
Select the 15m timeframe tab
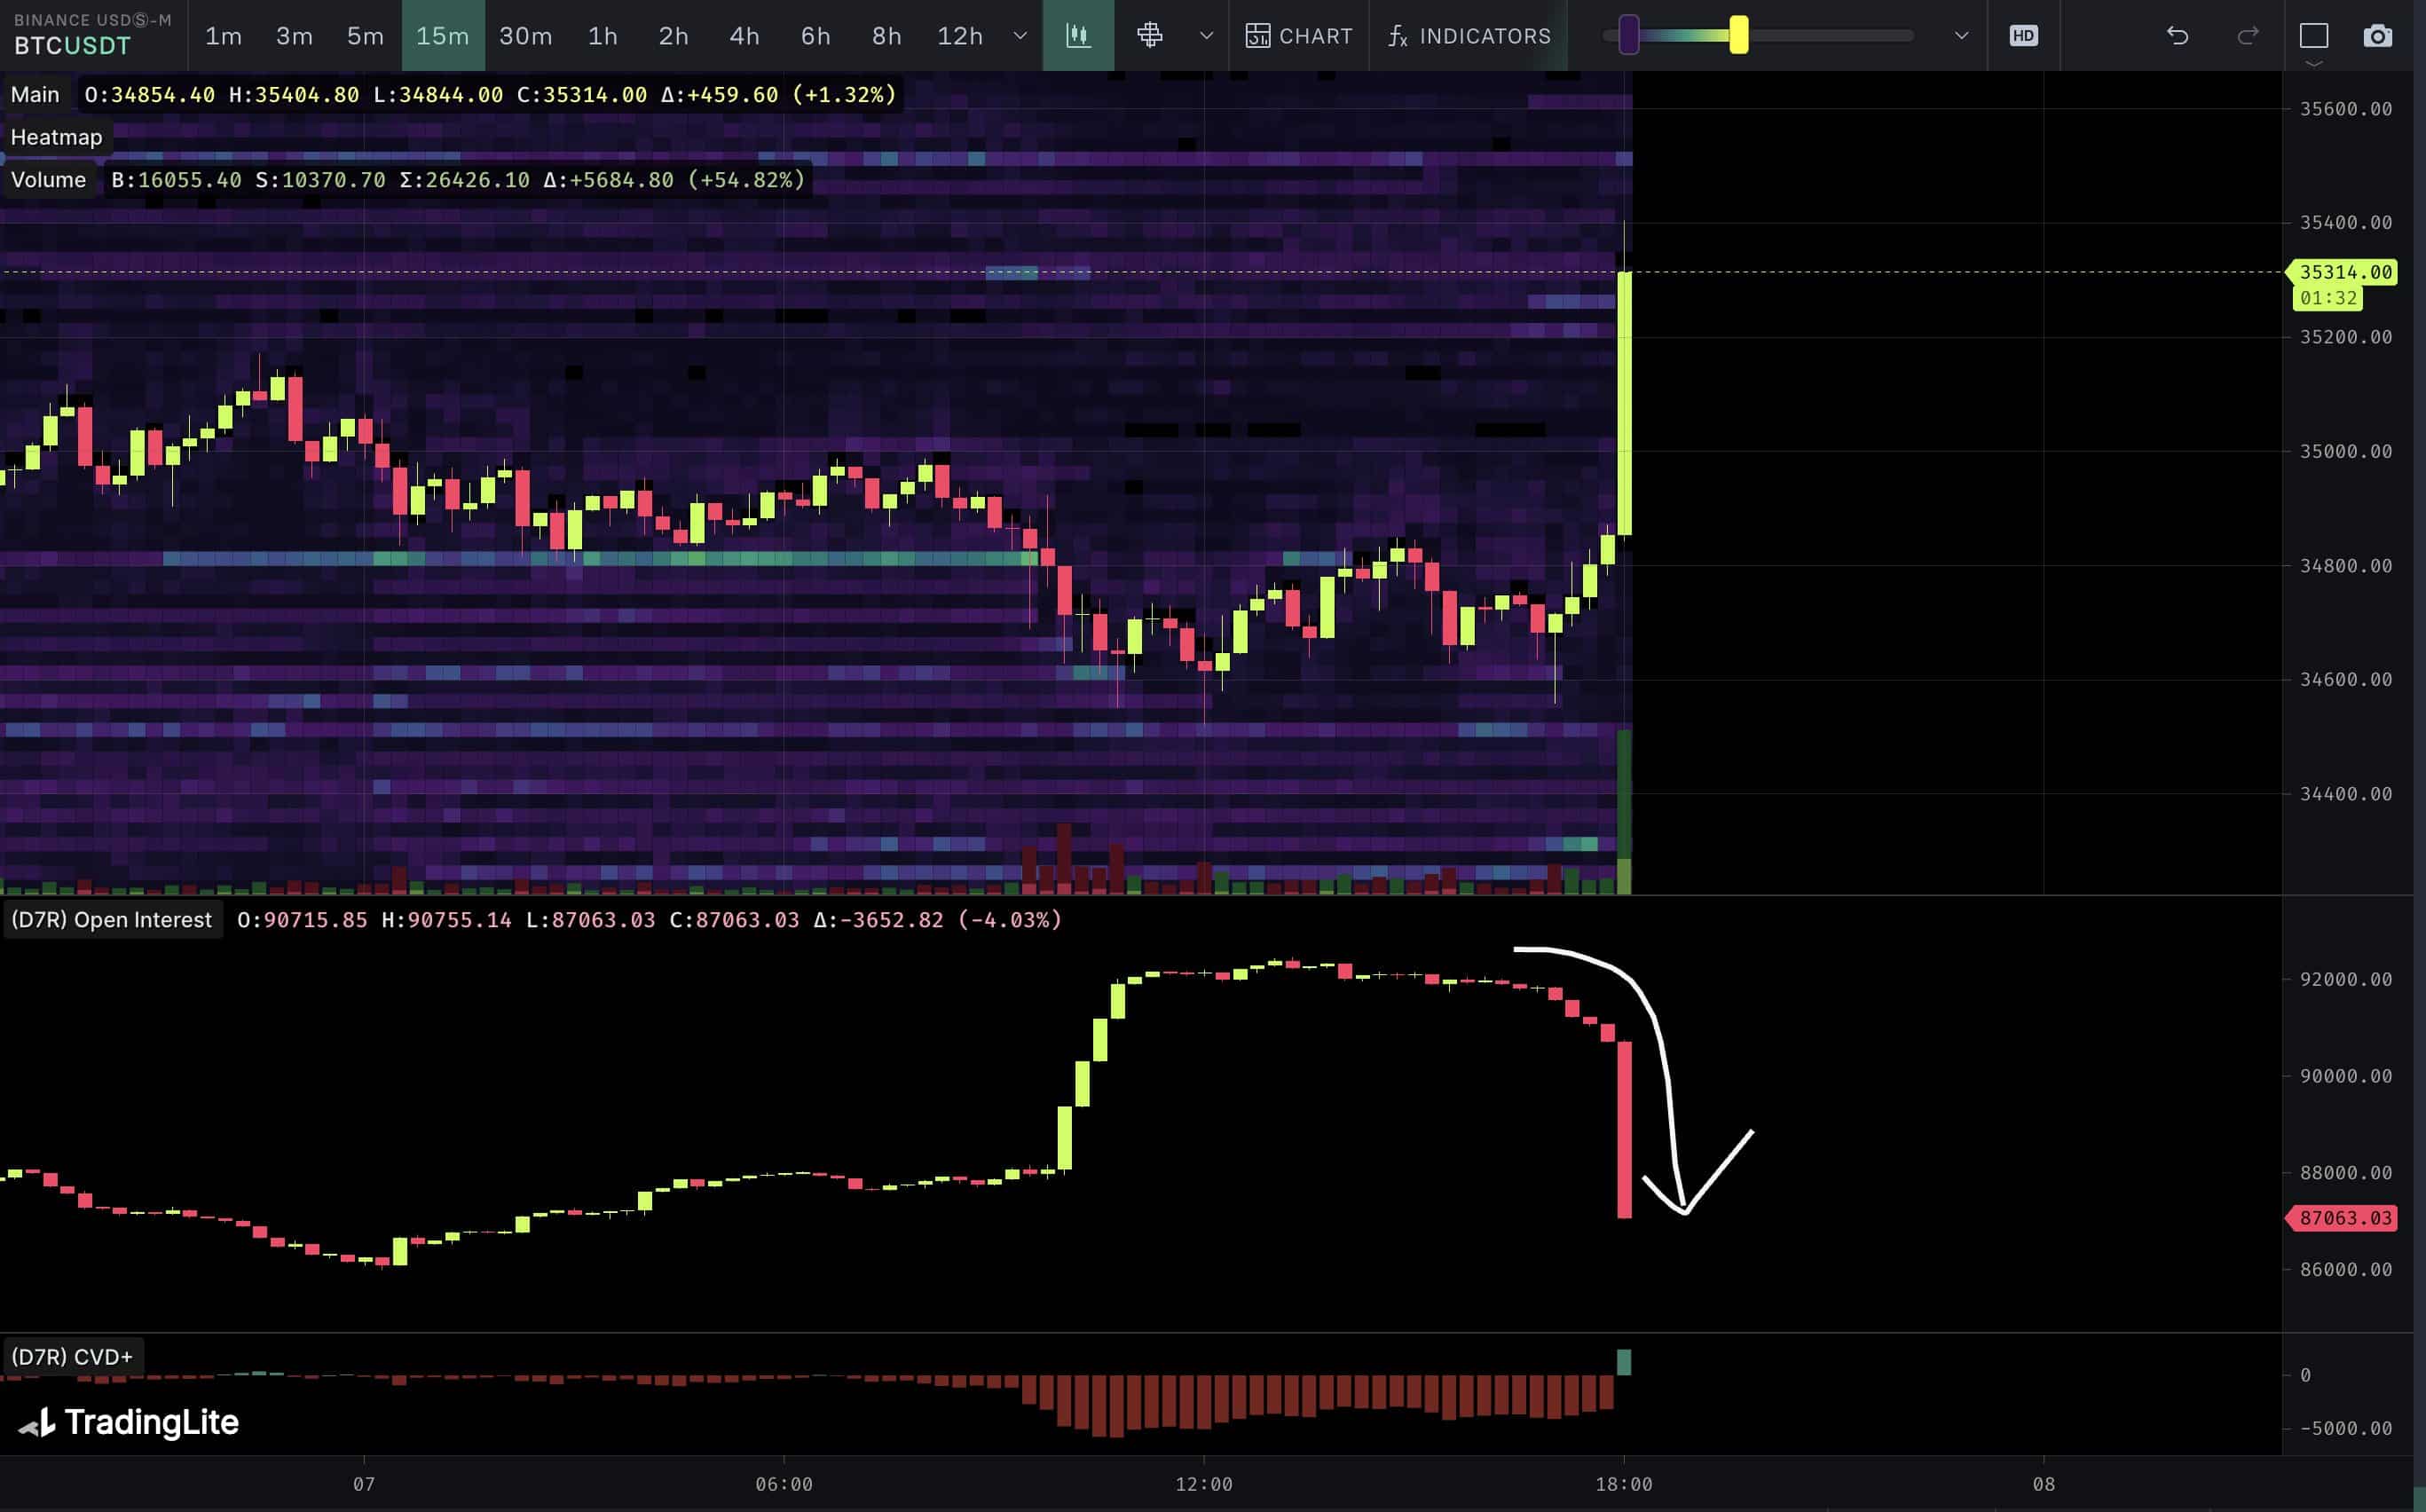pos(443,35)
